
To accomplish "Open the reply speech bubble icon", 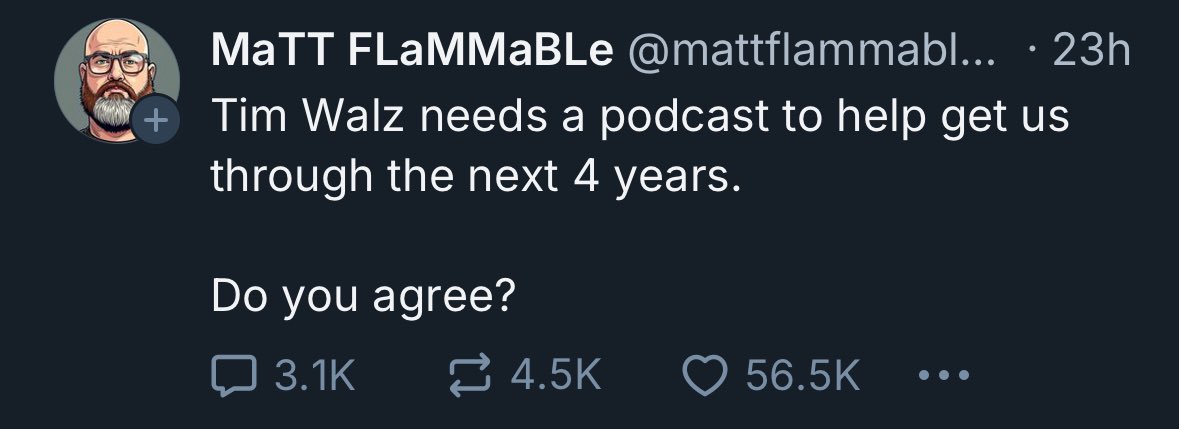I will tap(234, 376).
